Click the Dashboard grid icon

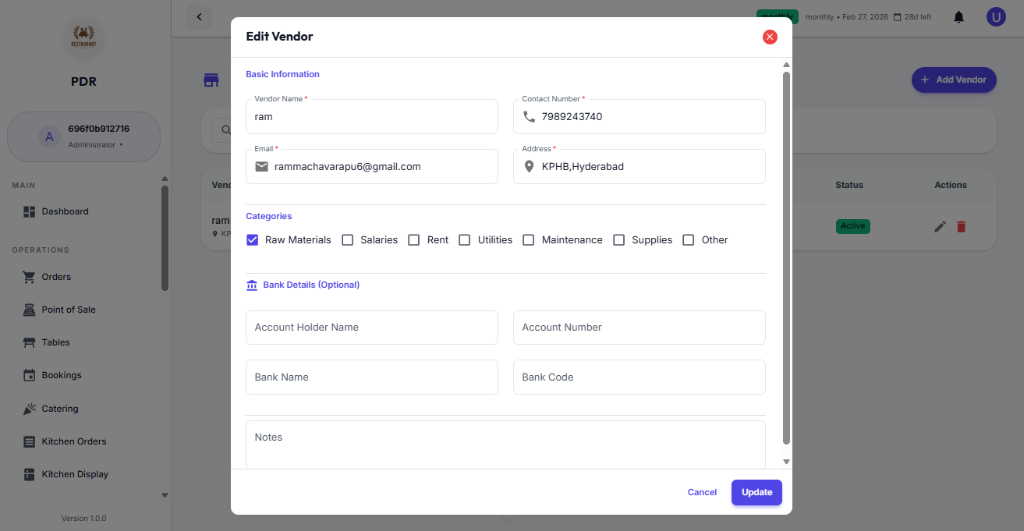pyautogui.click(x=29, y=212)
